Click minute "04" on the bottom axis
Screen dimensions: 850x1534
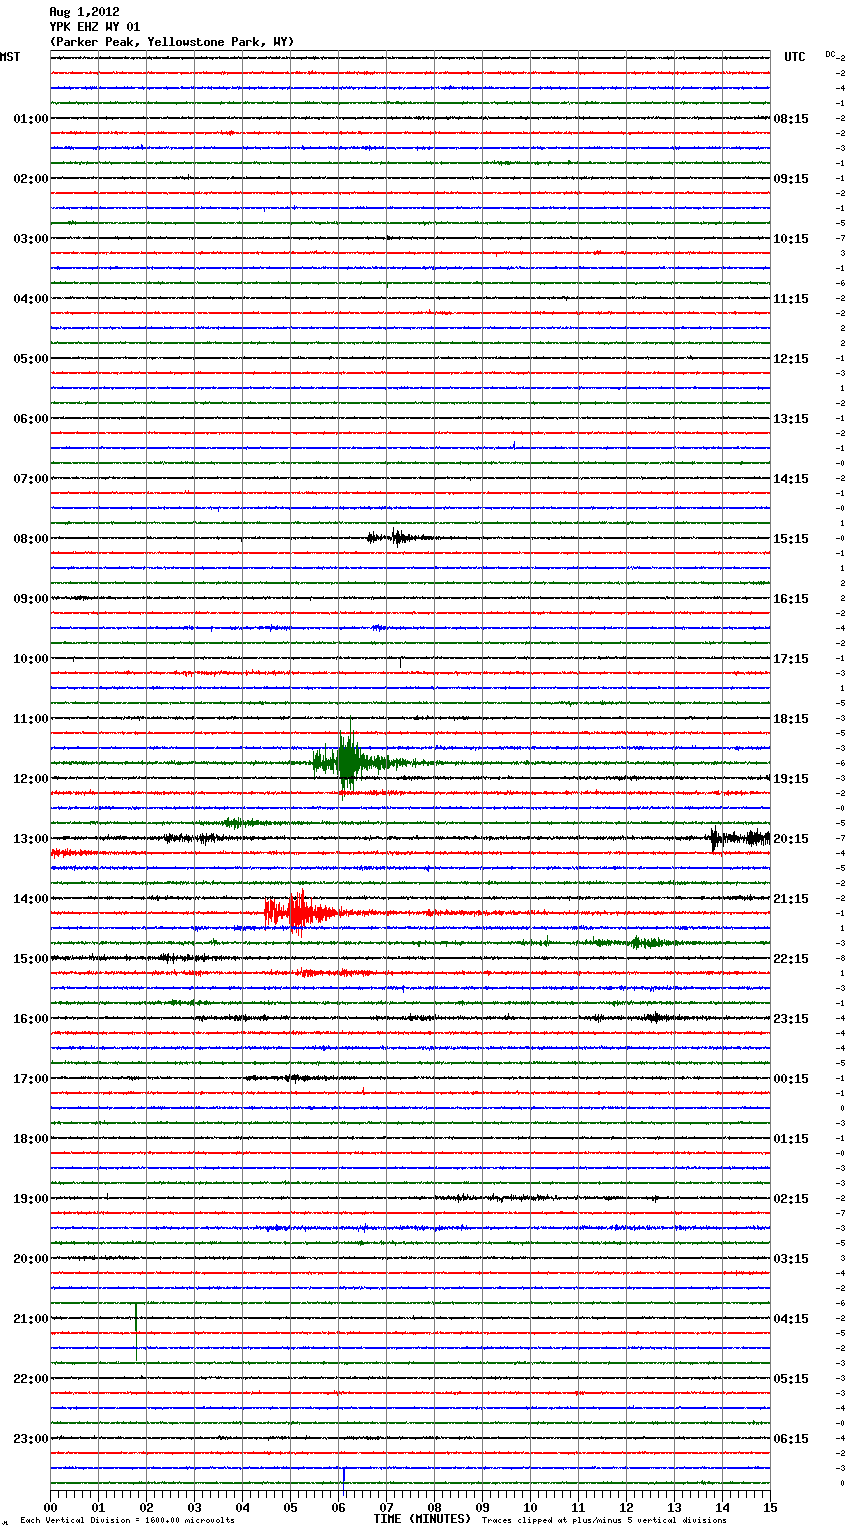(242, 1507)
